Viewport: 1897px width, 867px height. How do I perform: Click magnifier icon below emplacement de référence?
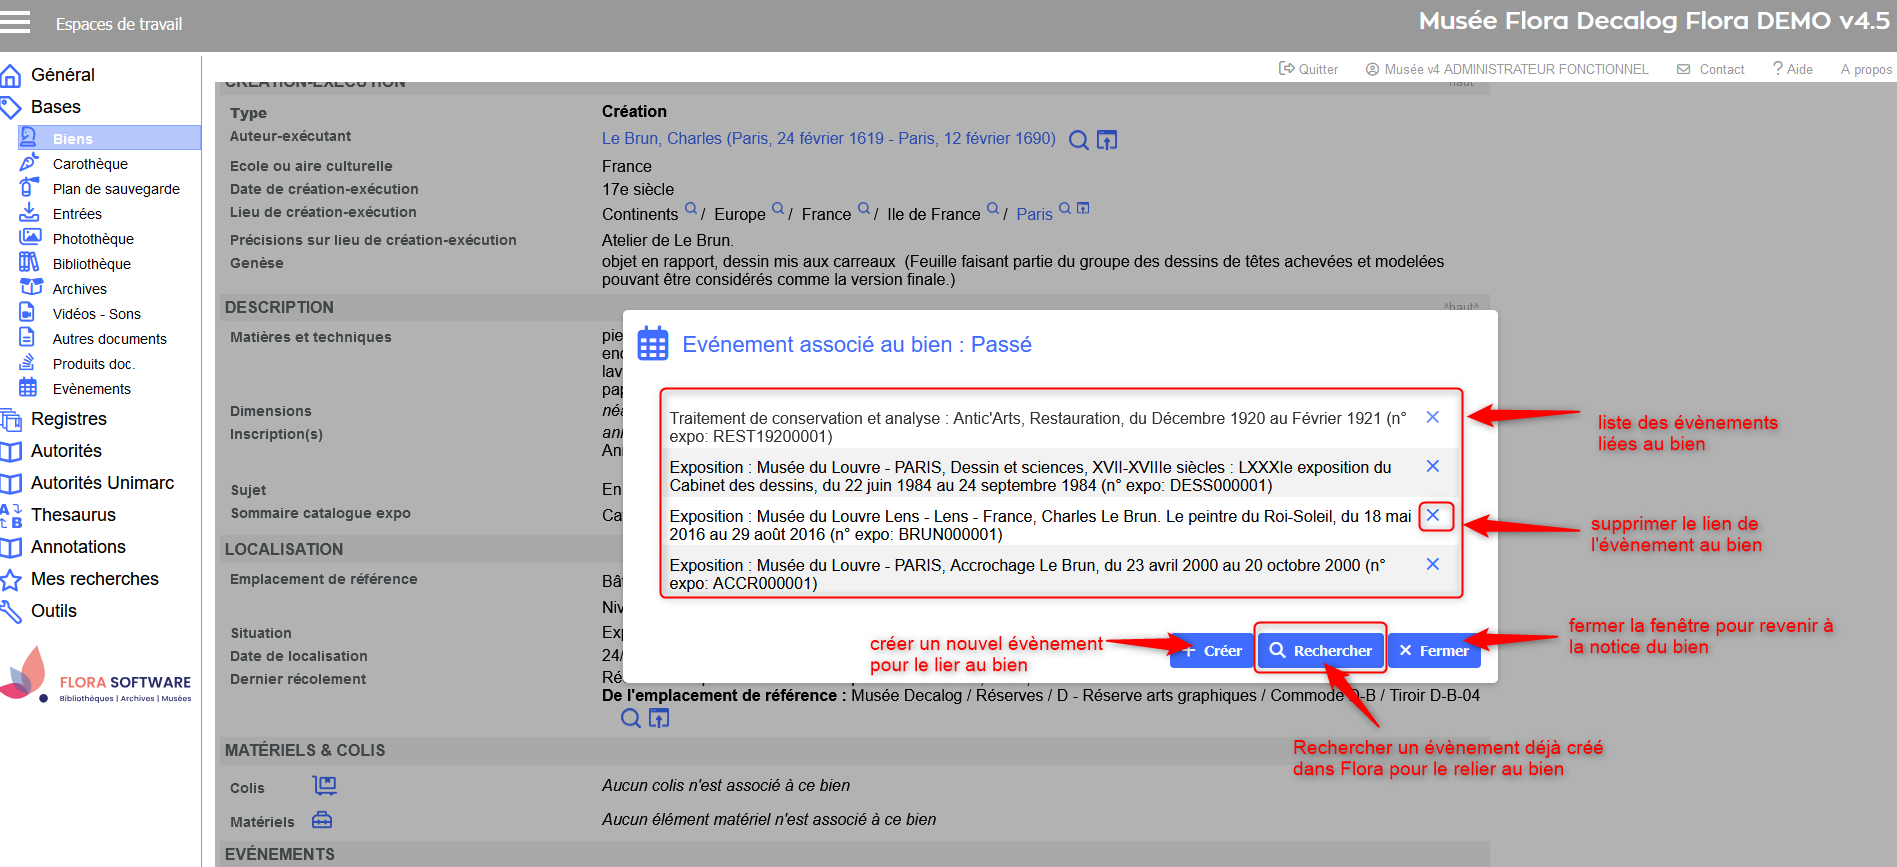[630, 718]
